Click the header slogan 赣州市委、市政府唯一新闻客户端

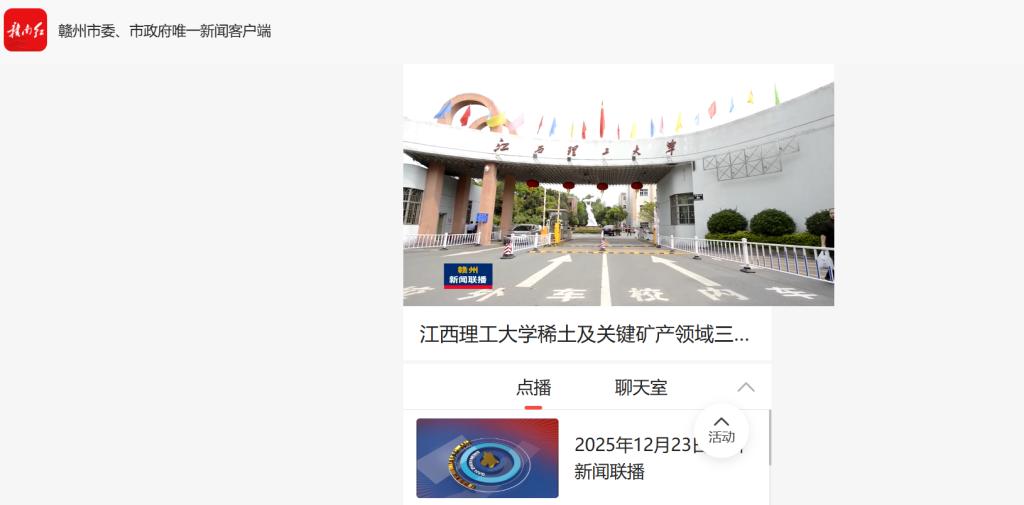(164, 31)
